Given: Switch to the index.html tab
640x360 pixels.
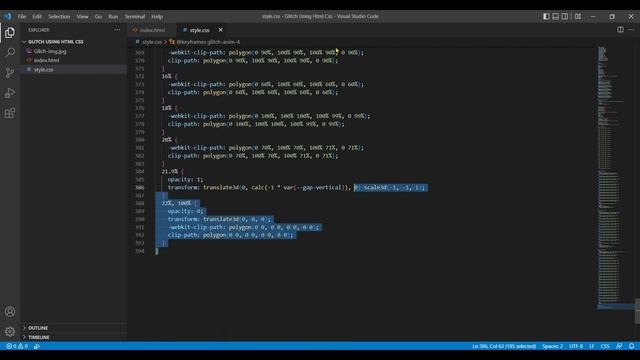Looking at the screenshot, I should [x=152, y=30].
